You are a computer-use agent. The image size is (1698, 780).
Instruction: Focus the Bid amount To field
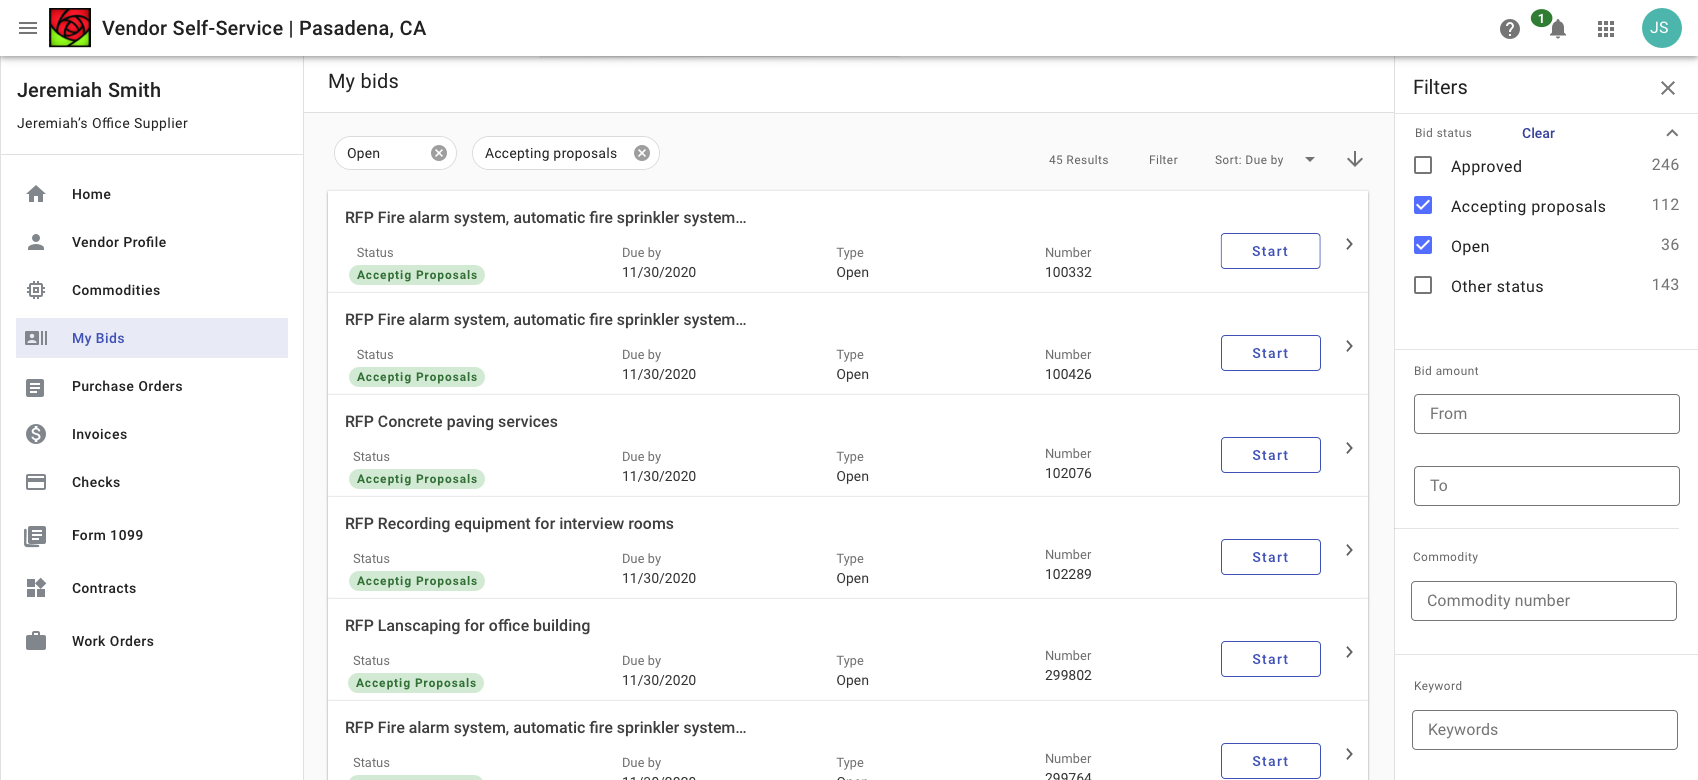[x=1546, y=486]
